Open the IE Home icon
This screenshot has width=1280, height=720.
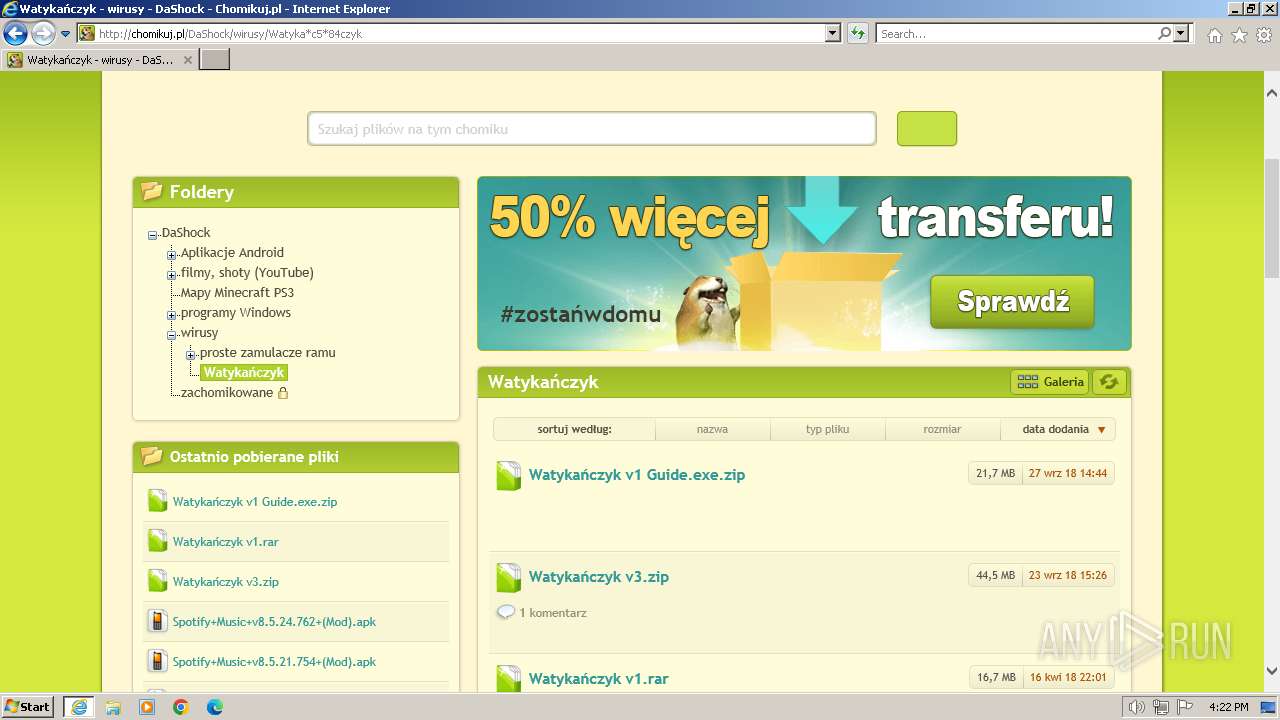point(1214,35)
